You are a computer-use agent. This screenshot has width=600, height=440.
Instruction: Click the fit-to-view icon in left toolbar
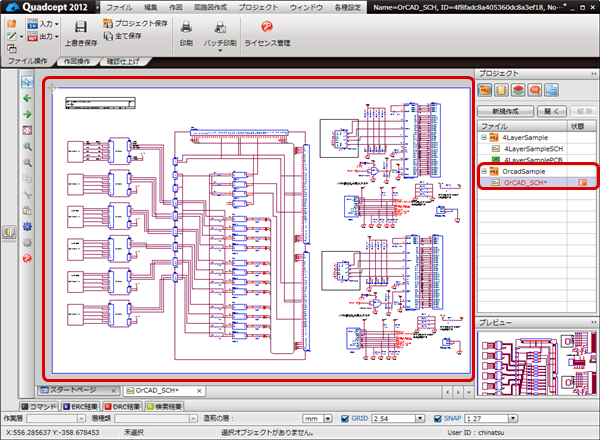point(26,130)
